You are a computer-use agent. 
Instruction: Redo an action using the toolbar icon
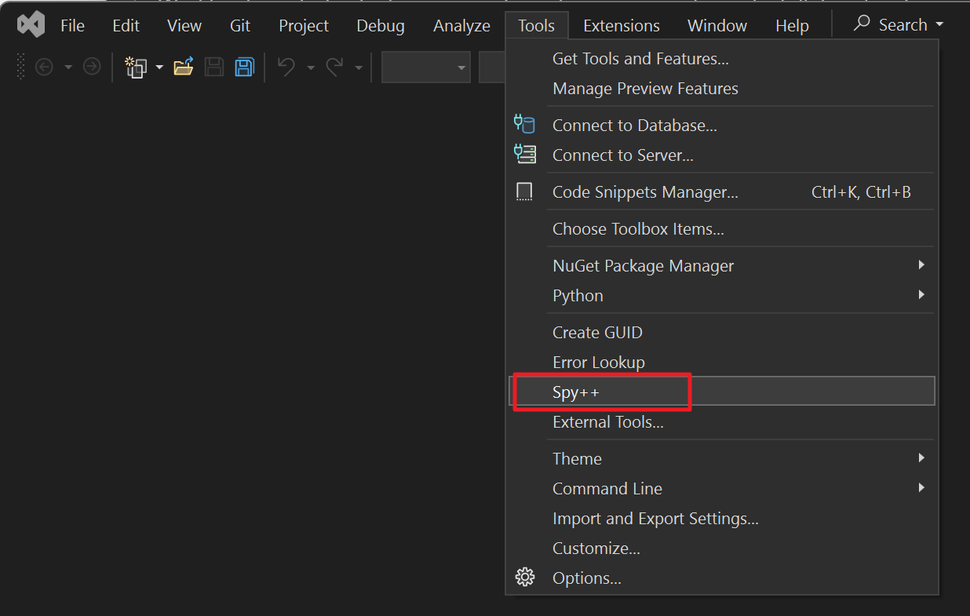click(x=333, y=67)
